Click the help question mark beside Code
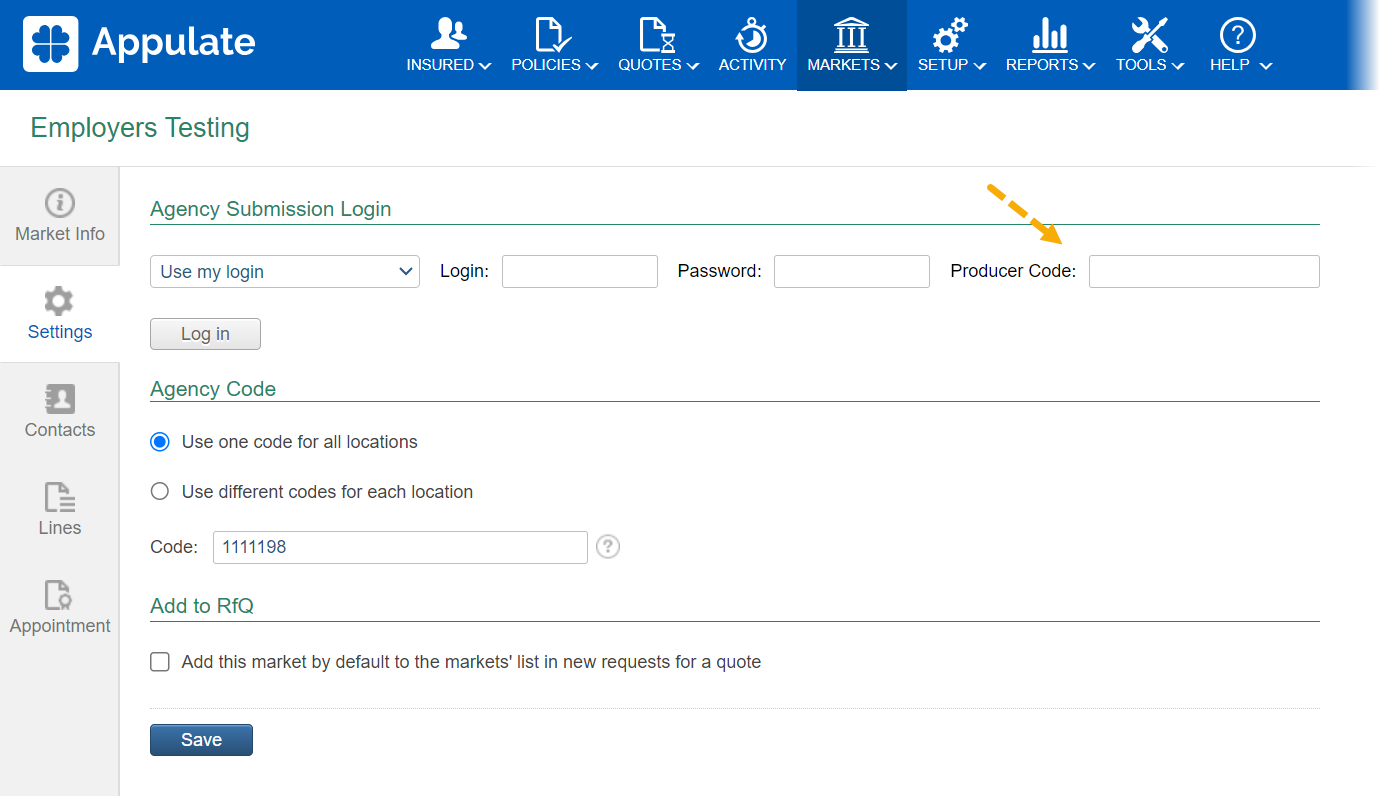The width and height of the screenshot is (1380, 796). click(608, 547)
